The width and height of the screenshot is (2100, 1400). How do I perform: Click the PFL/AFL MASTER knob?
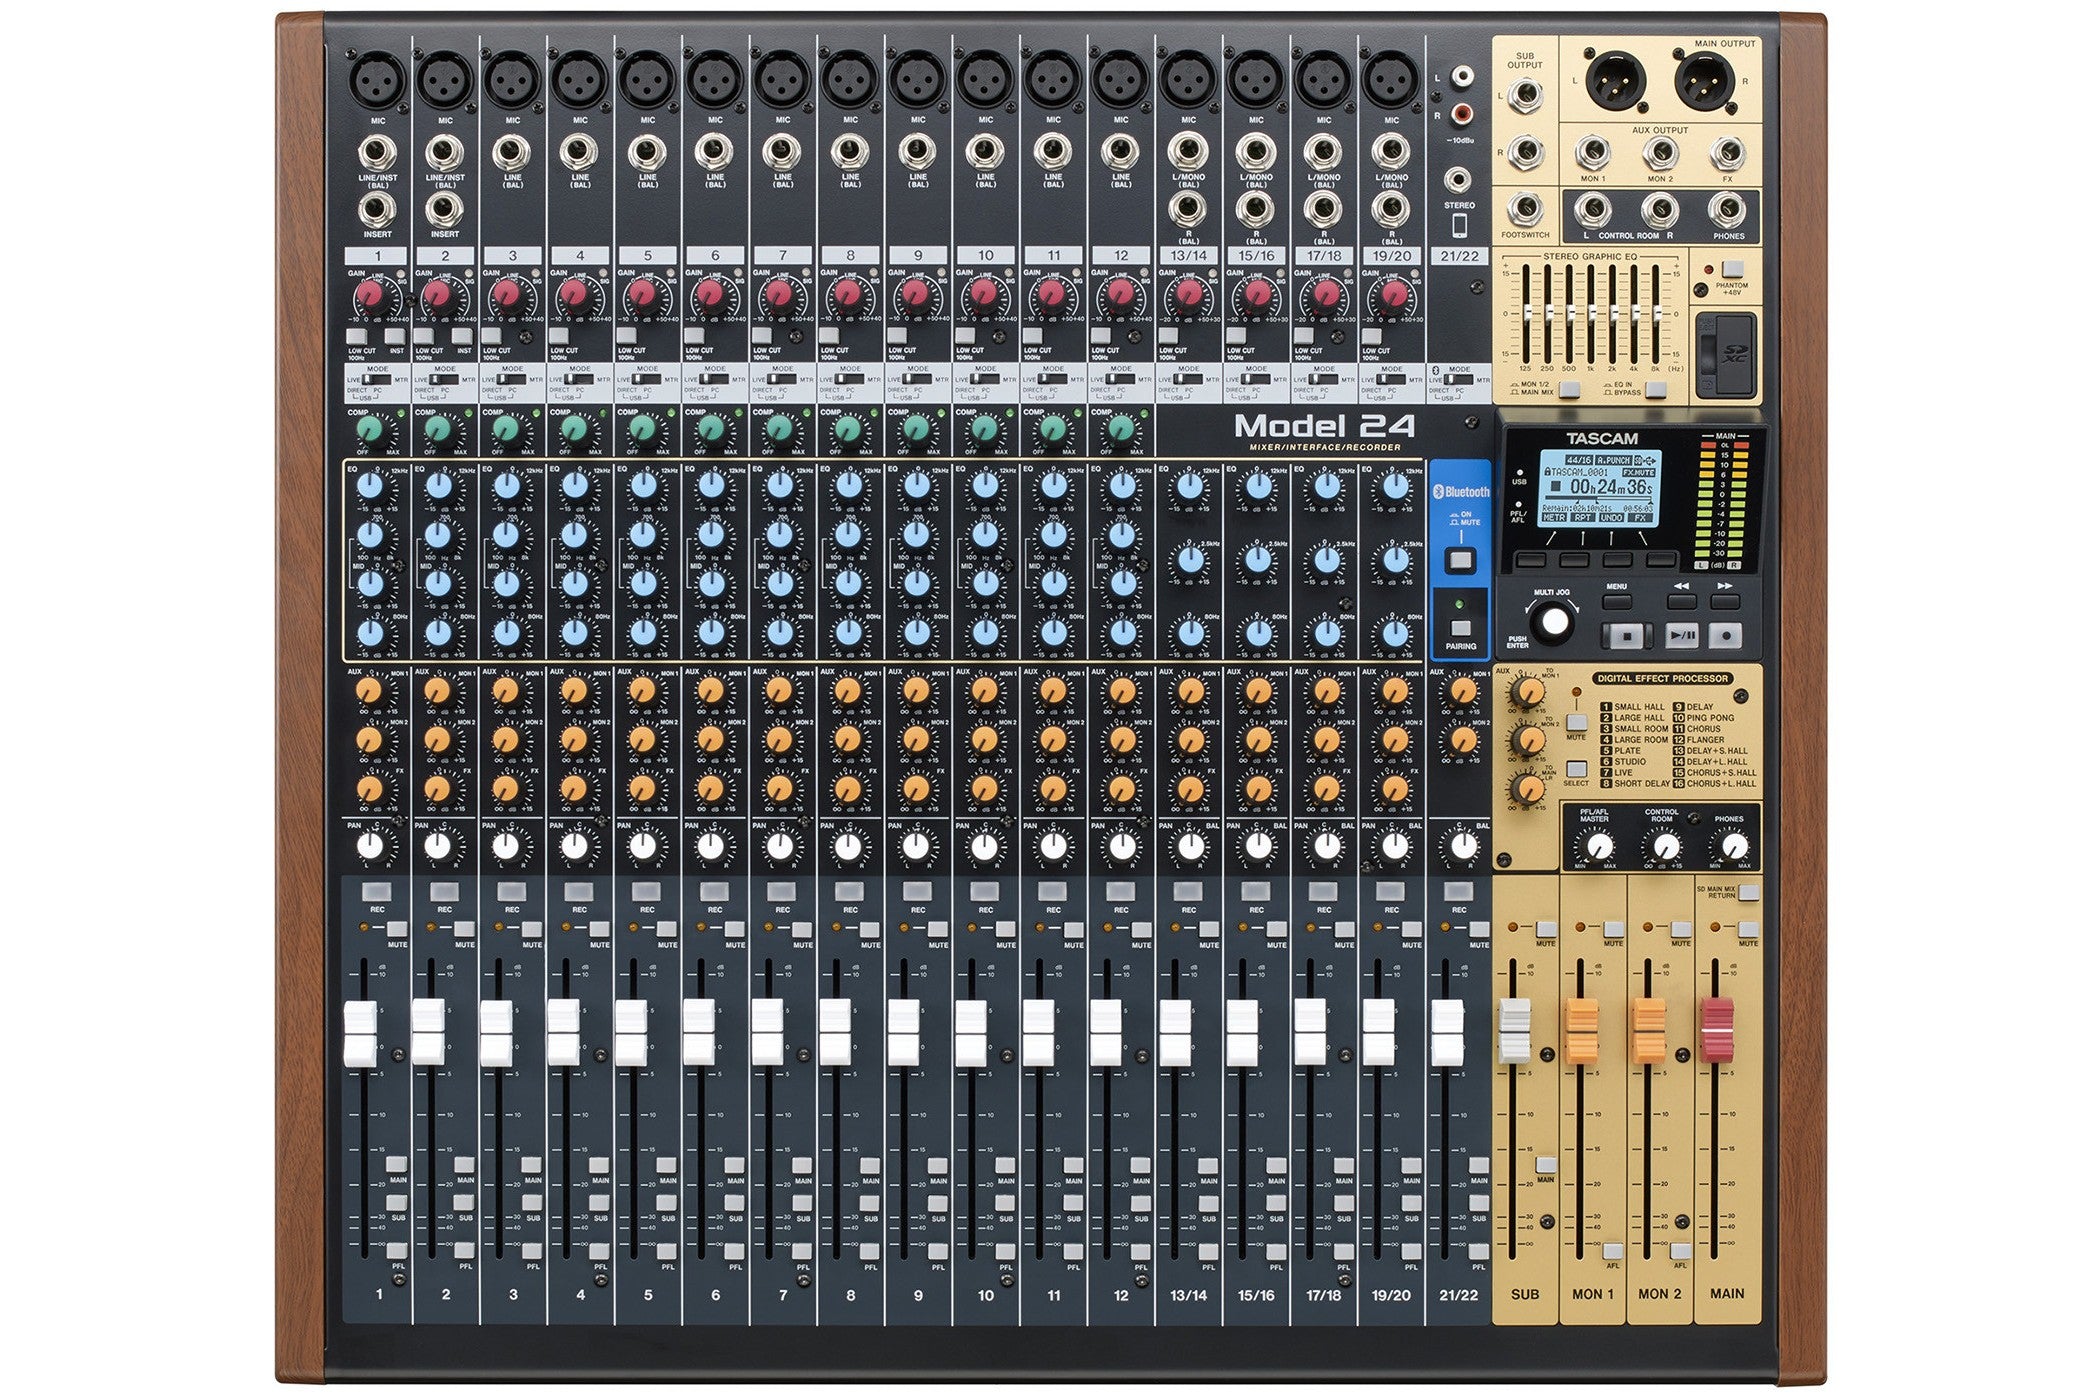pyautogui.click(x=1596, y=847)
